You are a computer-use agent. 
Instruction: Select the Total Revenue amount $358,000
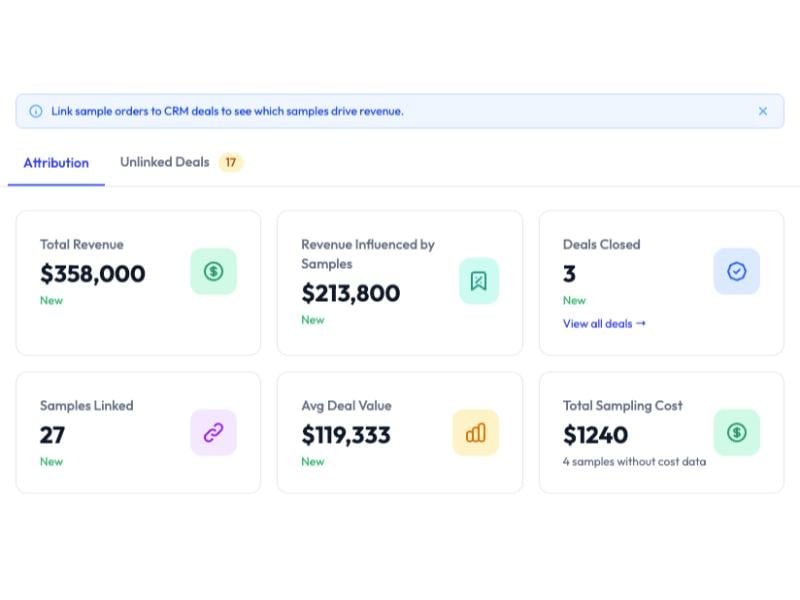92,274
